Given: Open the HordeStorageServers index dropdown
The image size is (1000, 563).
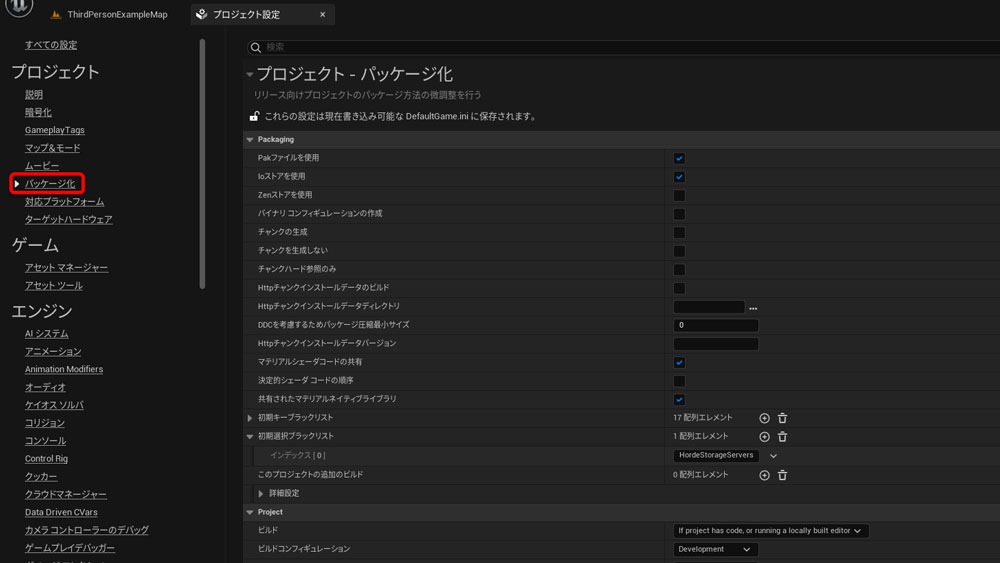Looking at the screenshot, I should pyautogui.click(x=716, y=455).
